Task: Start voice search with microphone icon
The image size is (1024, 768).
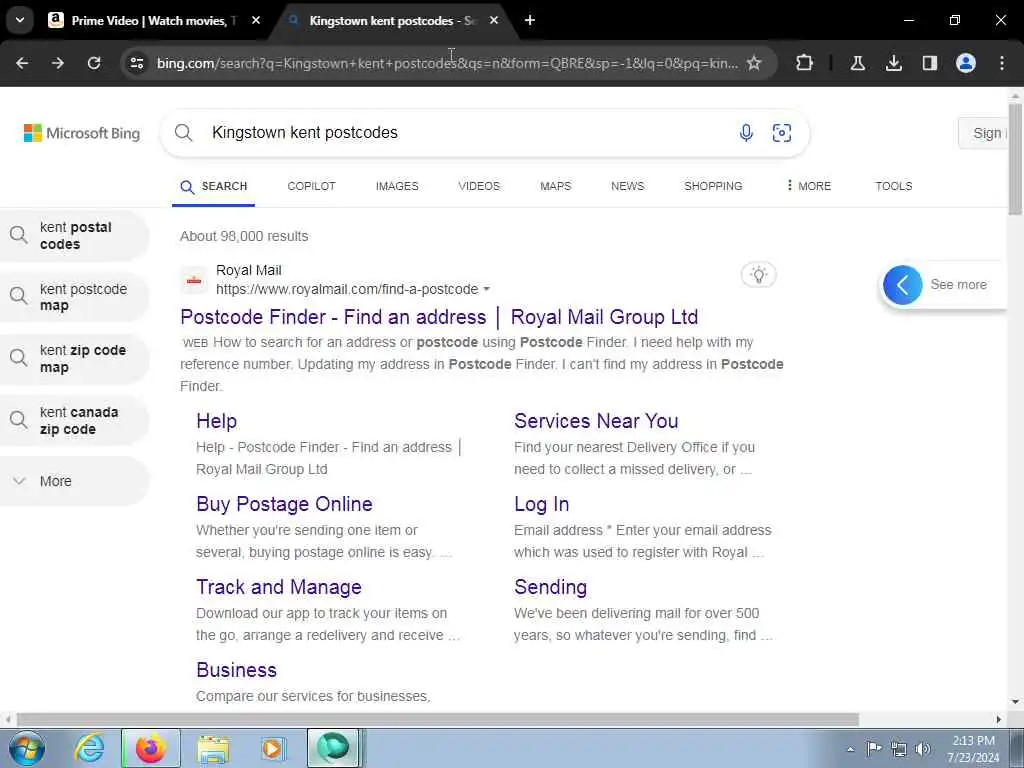Action: [x=746, y=133]
